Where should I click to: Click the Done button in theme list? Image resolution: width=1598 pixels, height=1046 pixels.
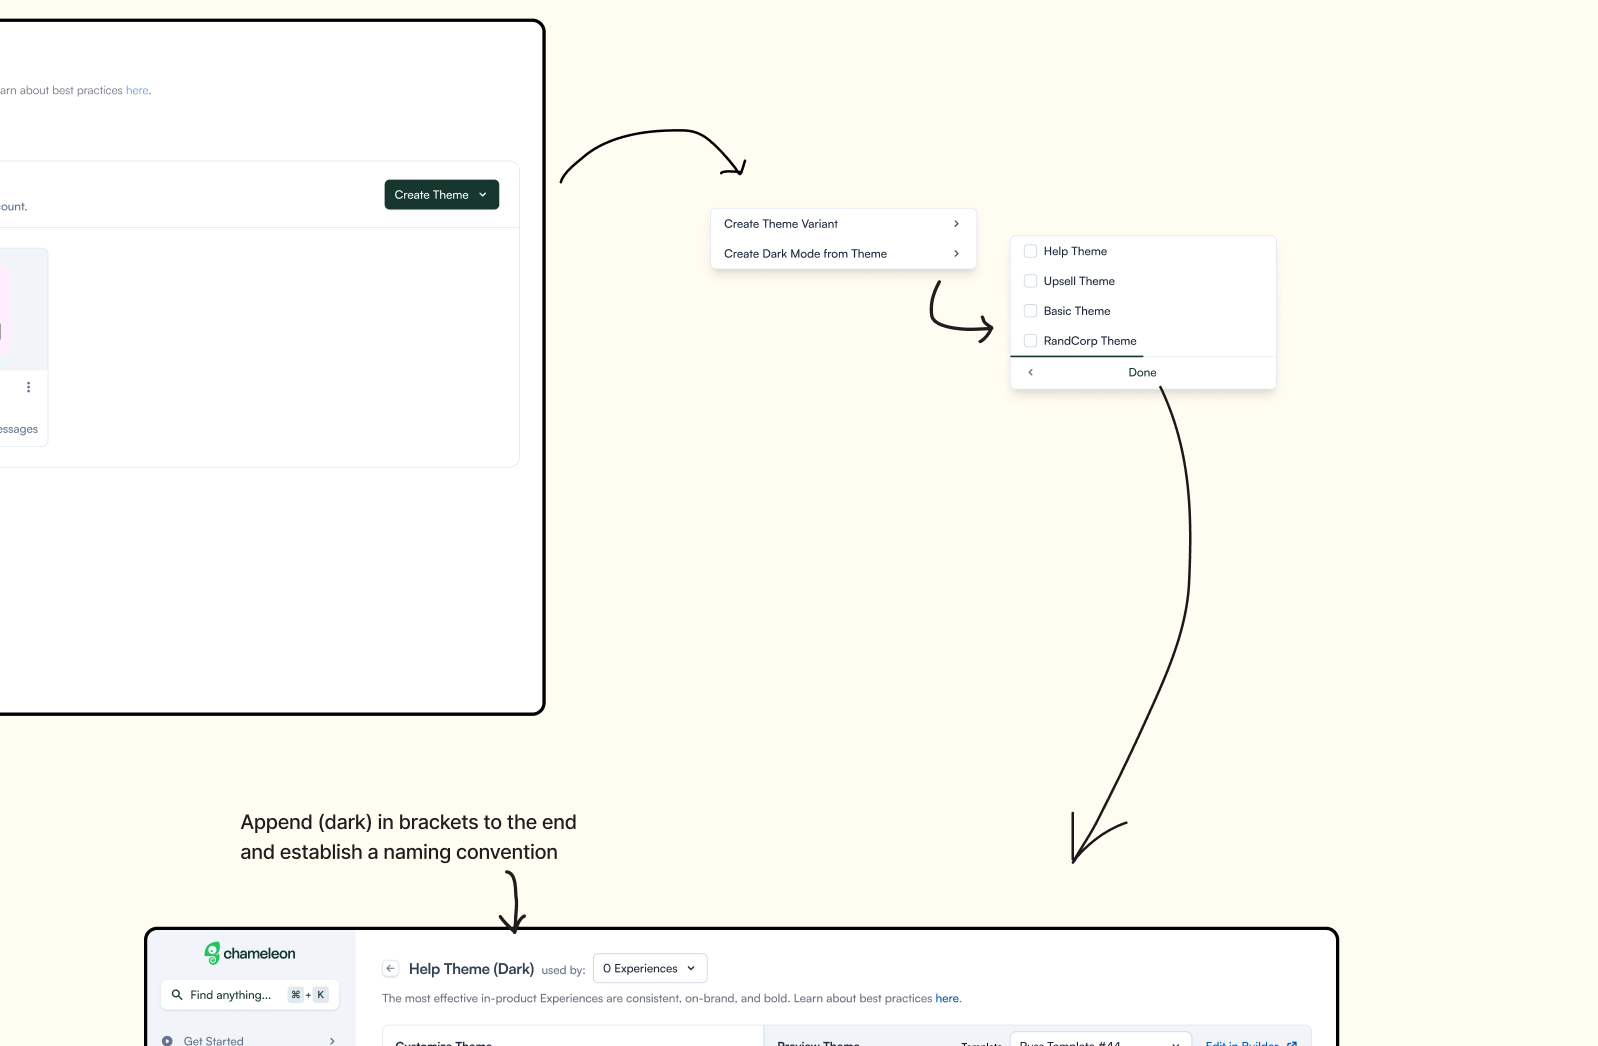point(1142,372)
